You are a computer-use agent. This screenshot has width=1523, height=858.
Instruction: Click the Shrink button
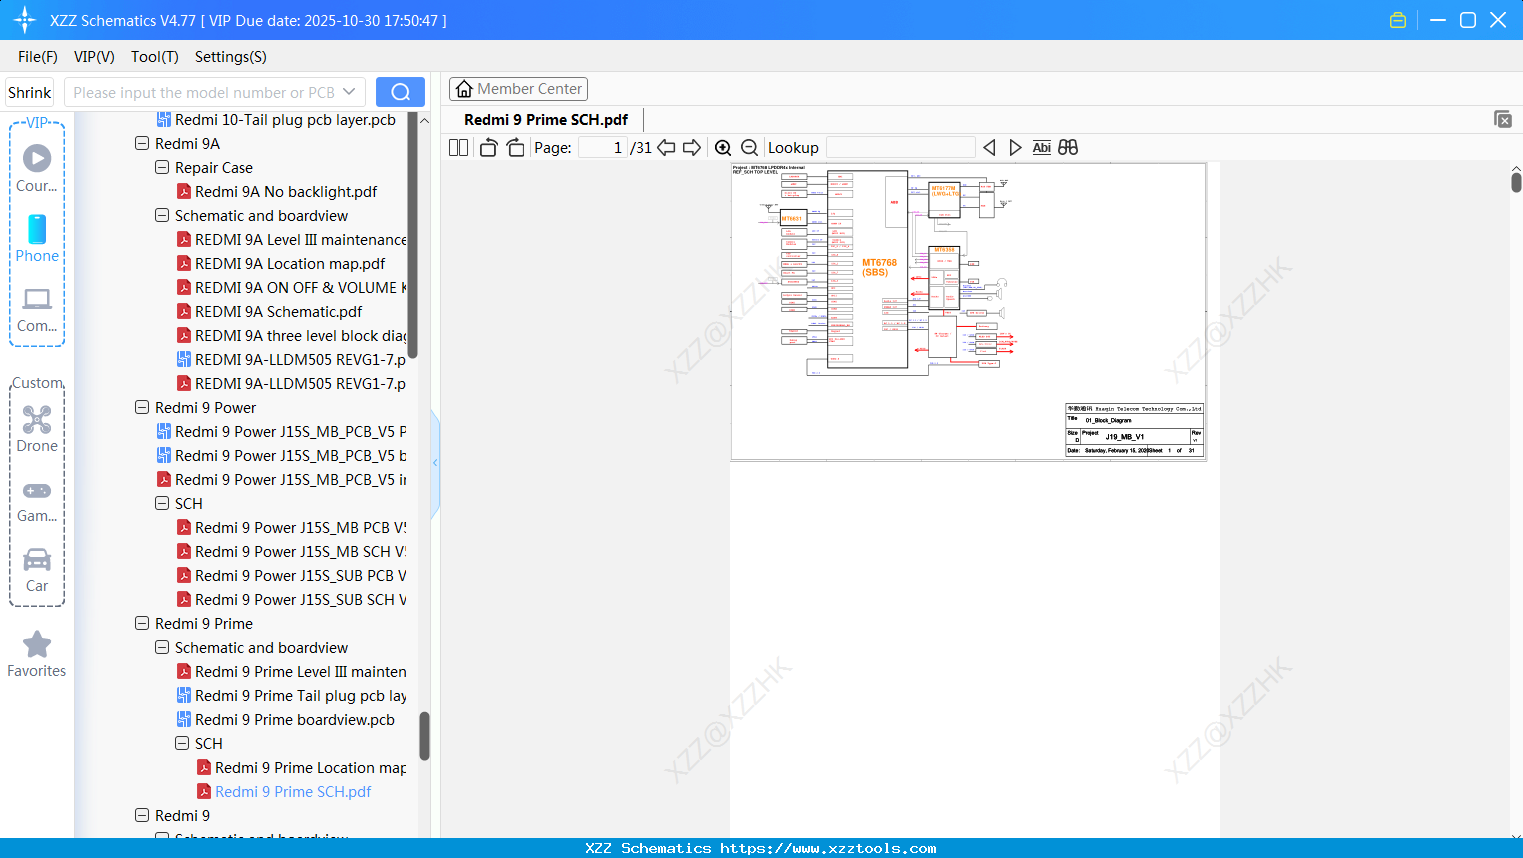[x=29, y=92]
